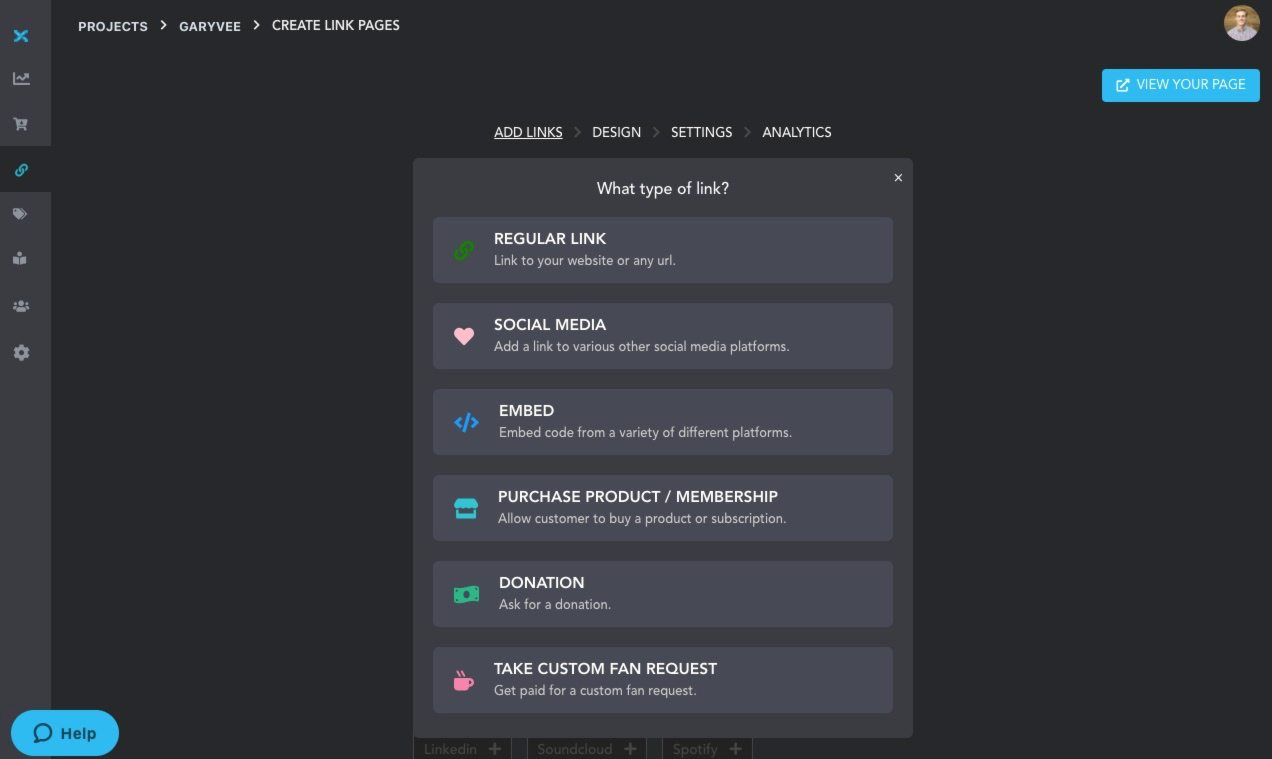The width and height of the screenshot is (1272, 759).
Task: Select the link icon in the sidebar
Action: (x=21, y=170)
